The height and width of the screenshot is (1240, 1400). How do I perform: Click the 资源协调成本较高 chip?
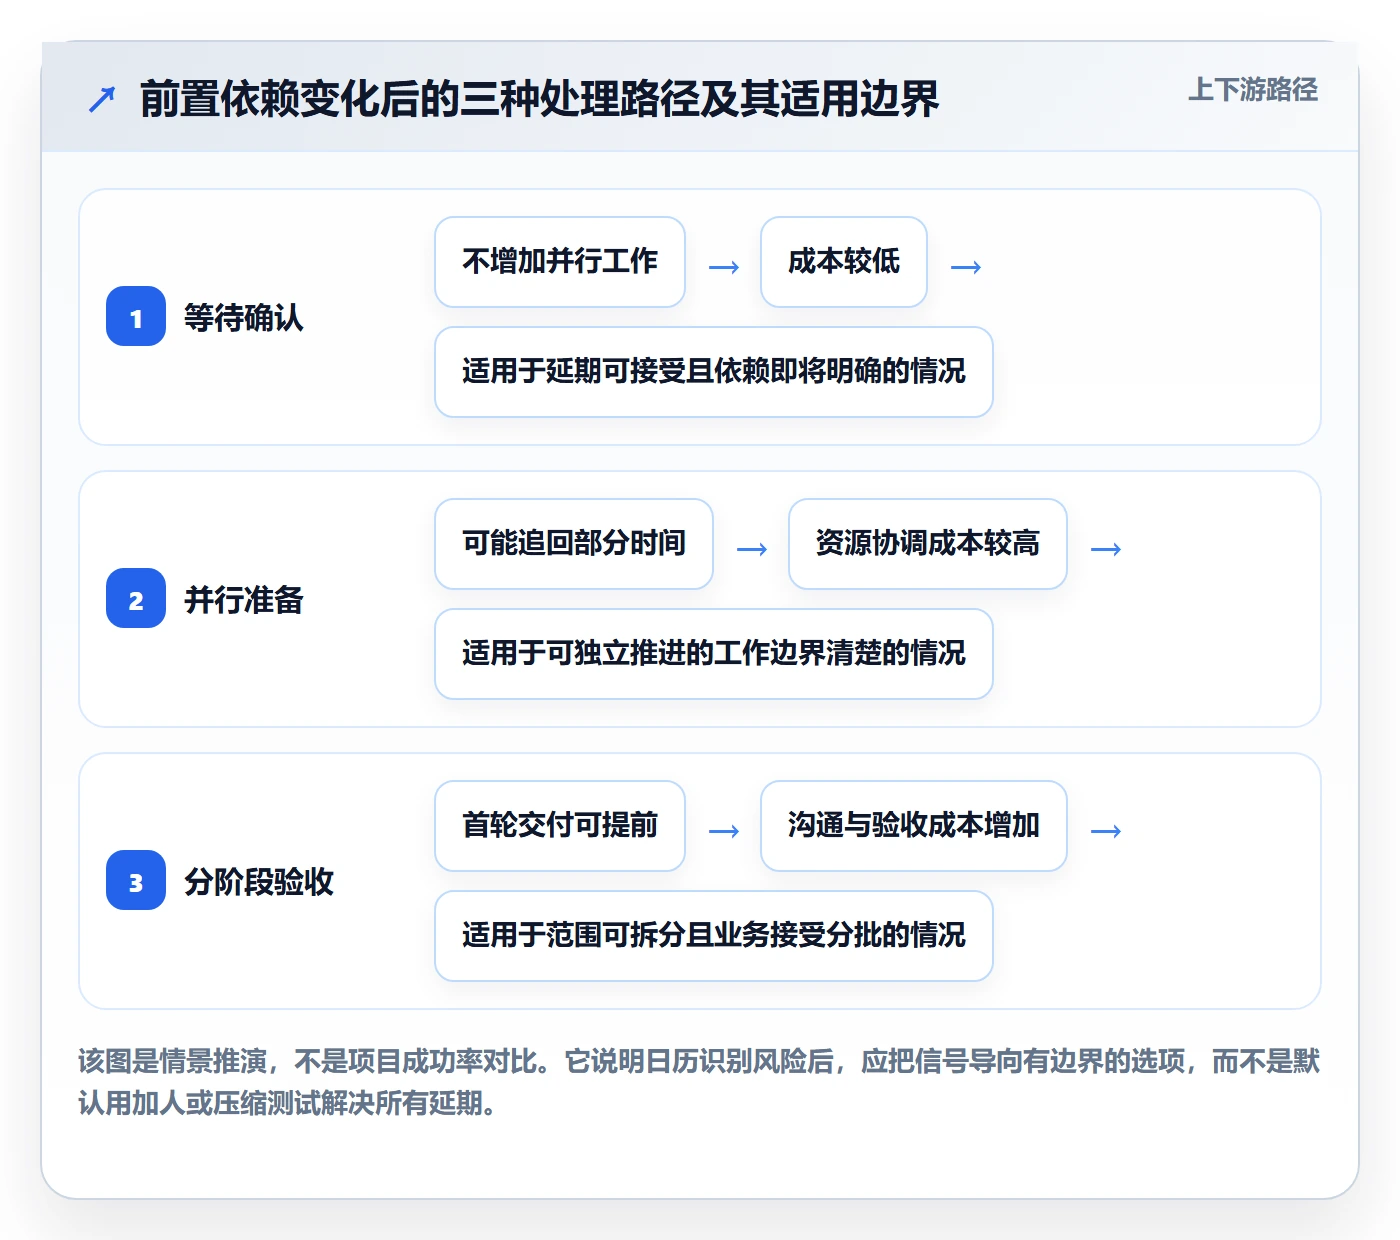[928, 544]
